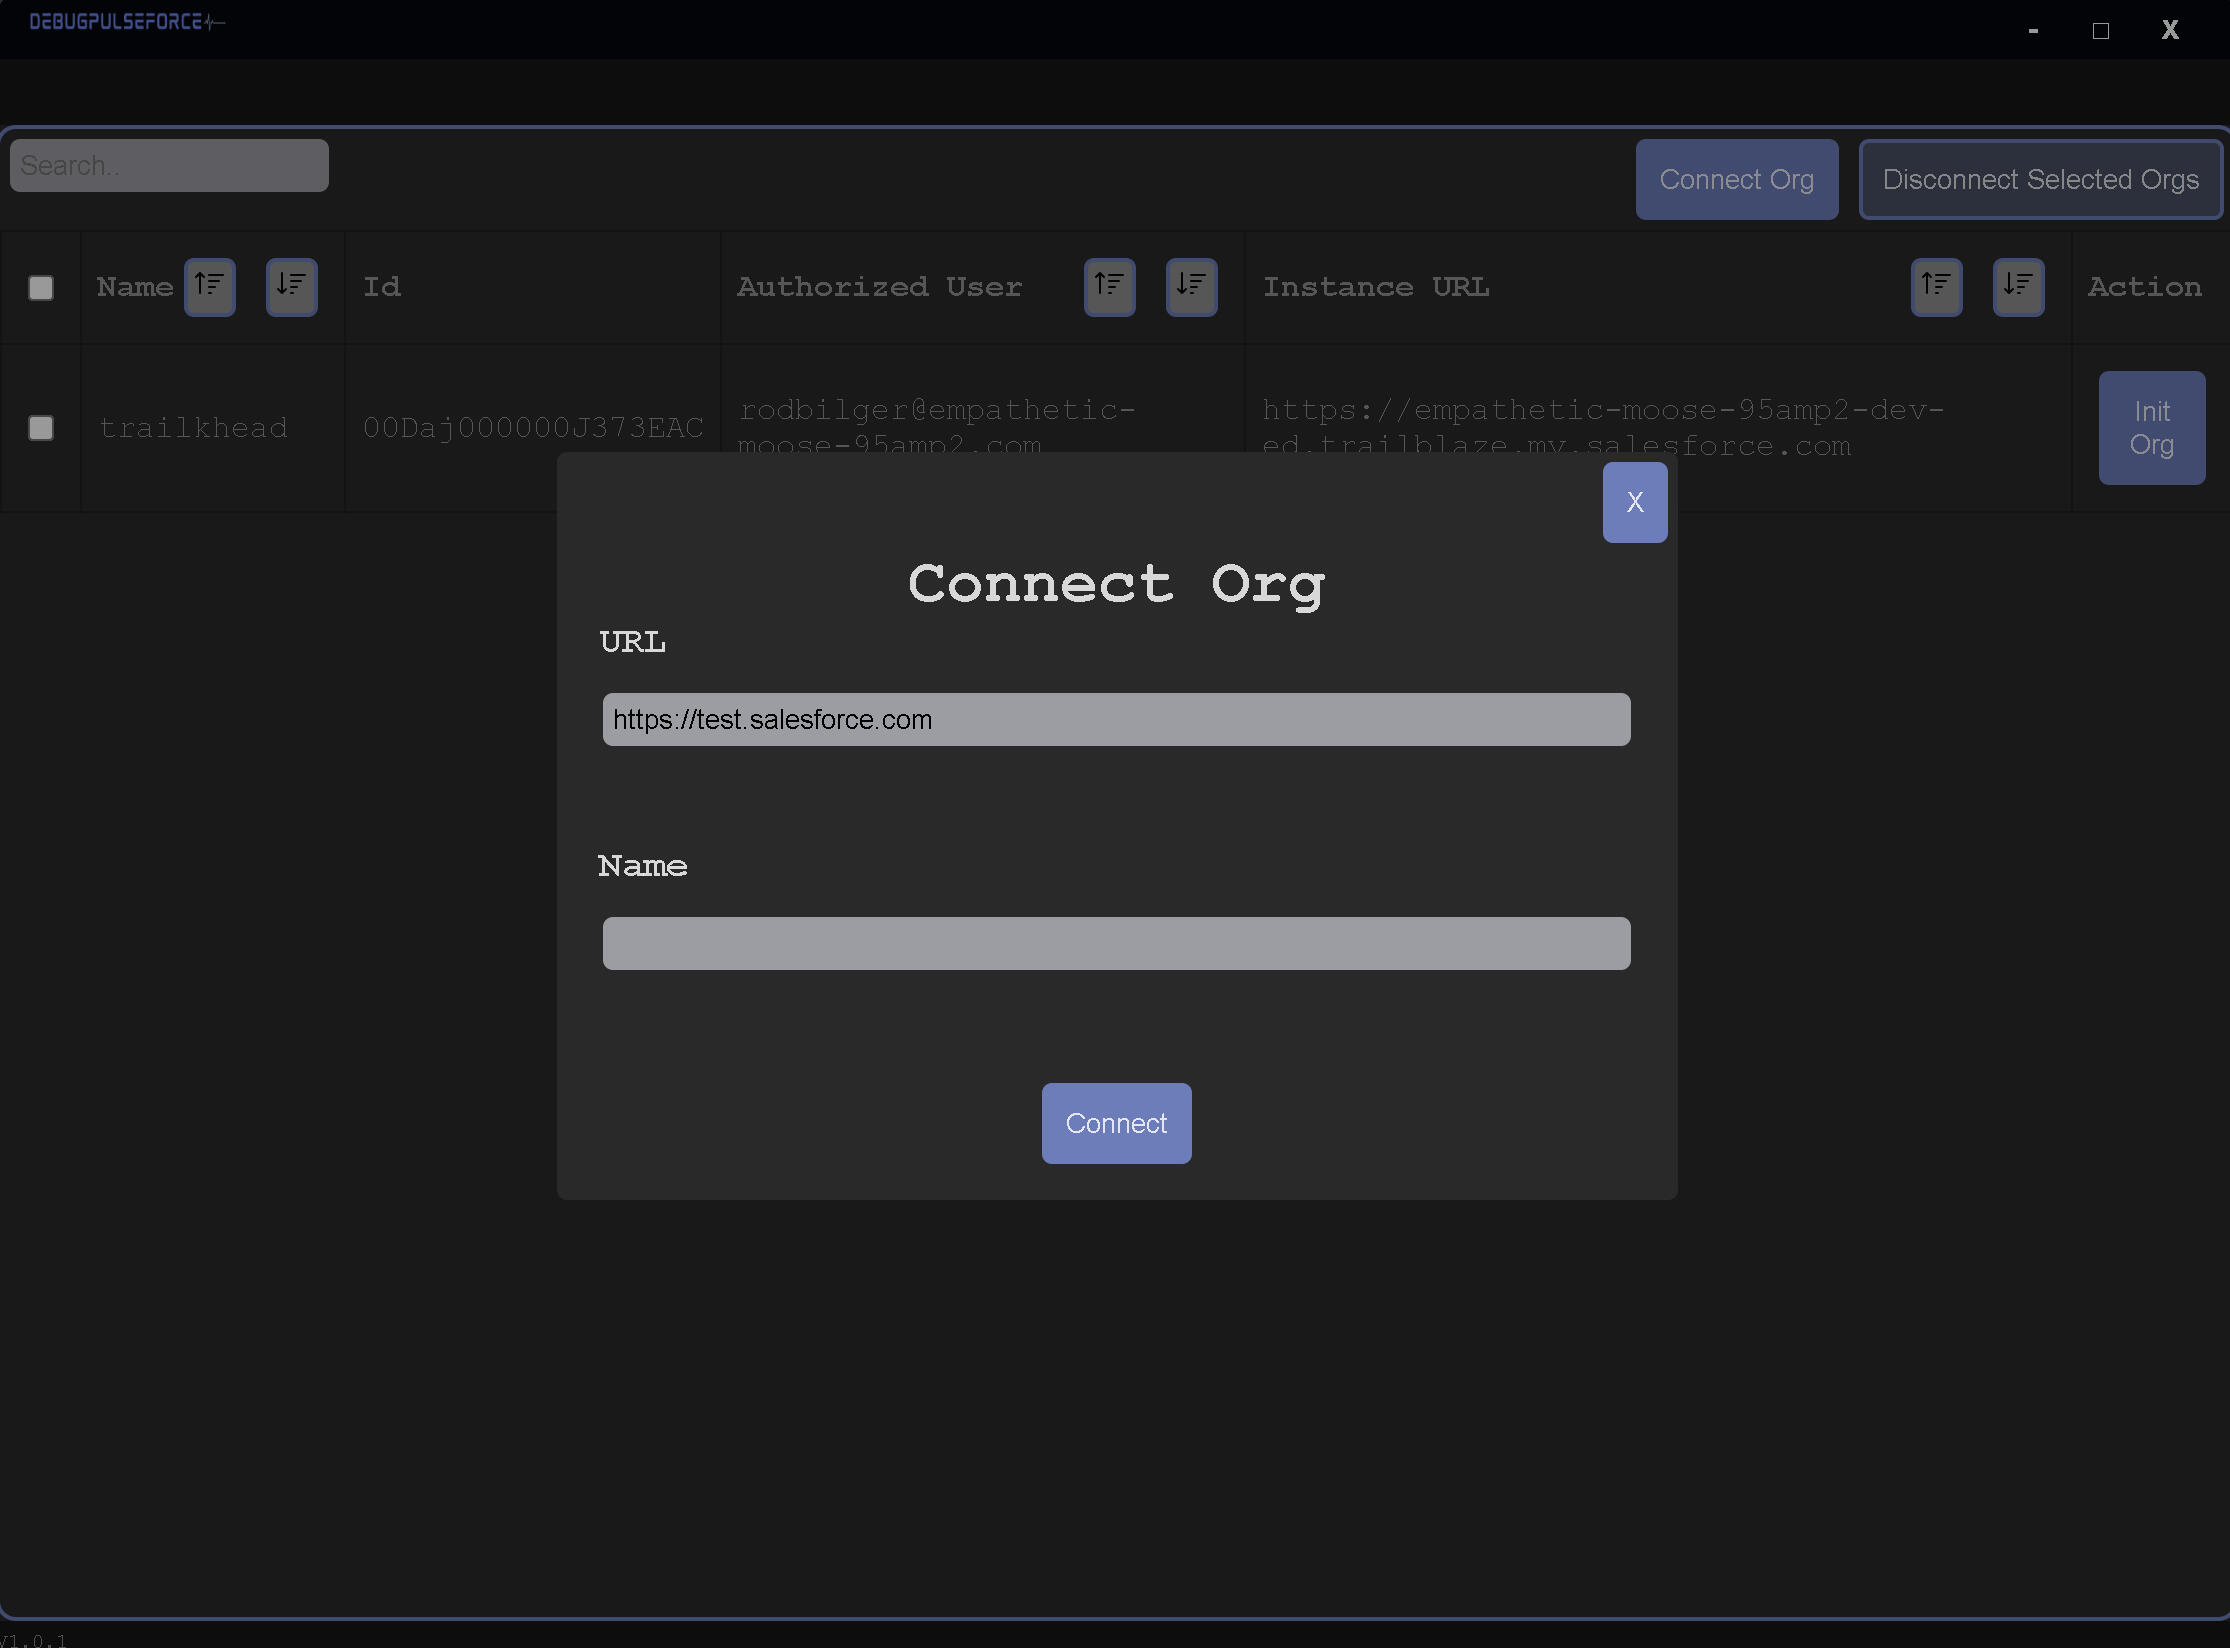Sort Authorized User column descending
Image resolution: width=2230 pixels, height=1648 pixels.
(1191, 287)
